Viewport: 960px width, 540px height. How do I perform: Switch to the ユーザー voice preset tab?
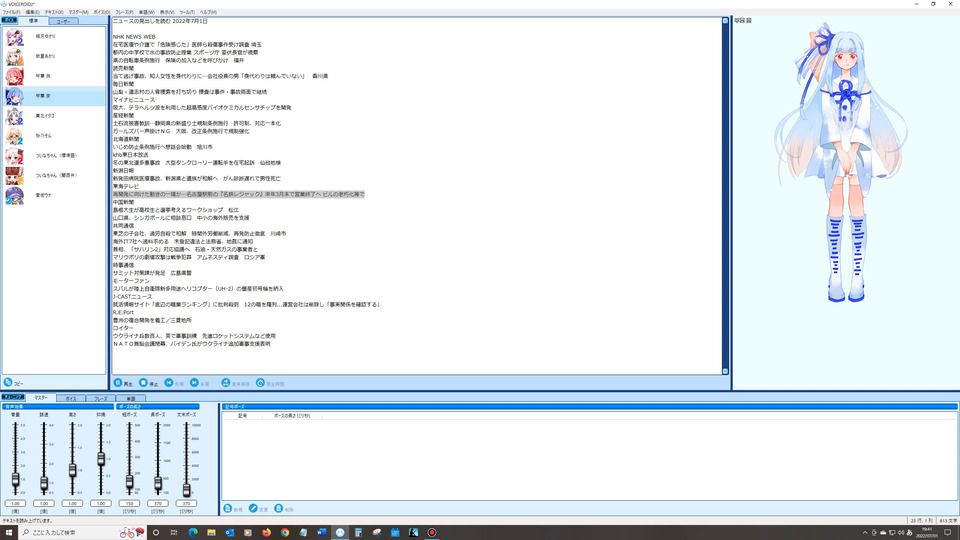tap(64, 21)
